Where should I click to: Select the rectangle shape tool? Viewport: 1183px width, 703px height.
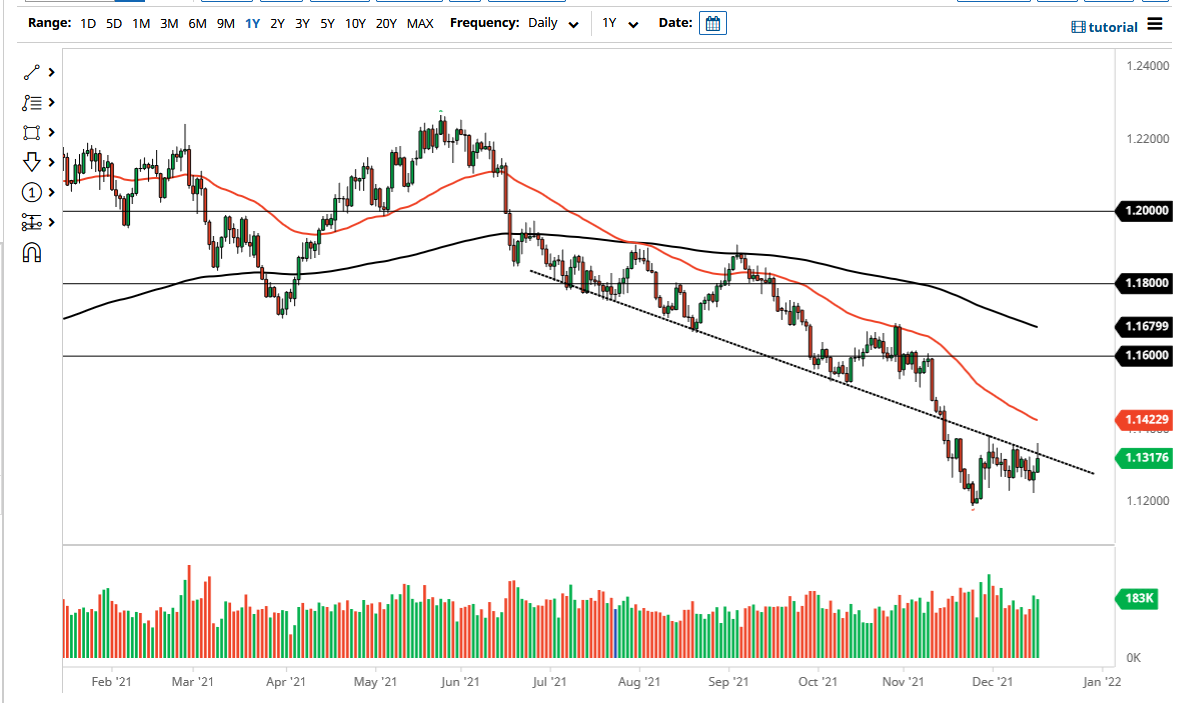click(31, 132)
